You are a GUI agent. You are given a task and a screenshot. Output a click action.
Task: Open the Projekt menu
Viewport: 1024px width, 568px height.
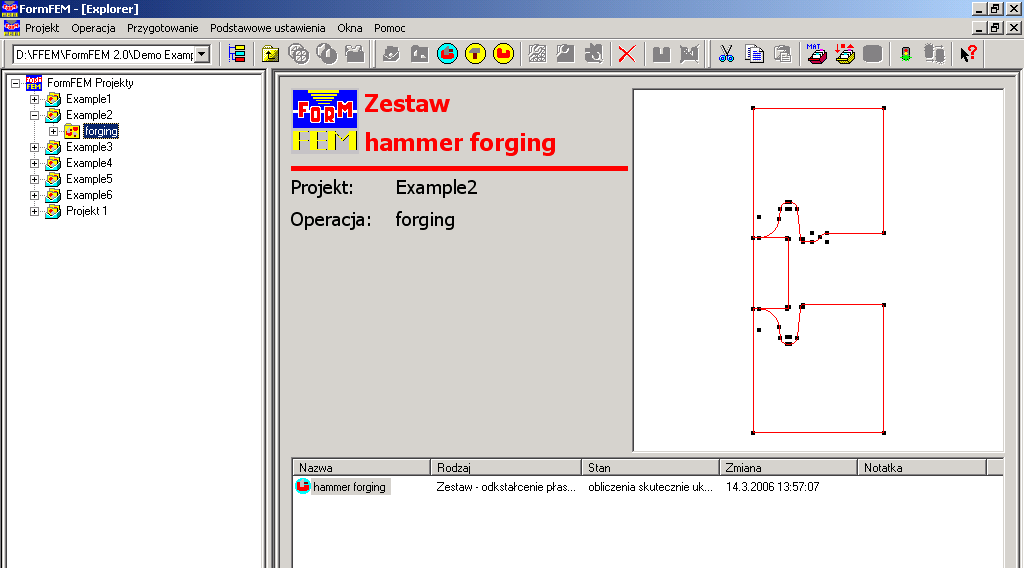point(42,28)
